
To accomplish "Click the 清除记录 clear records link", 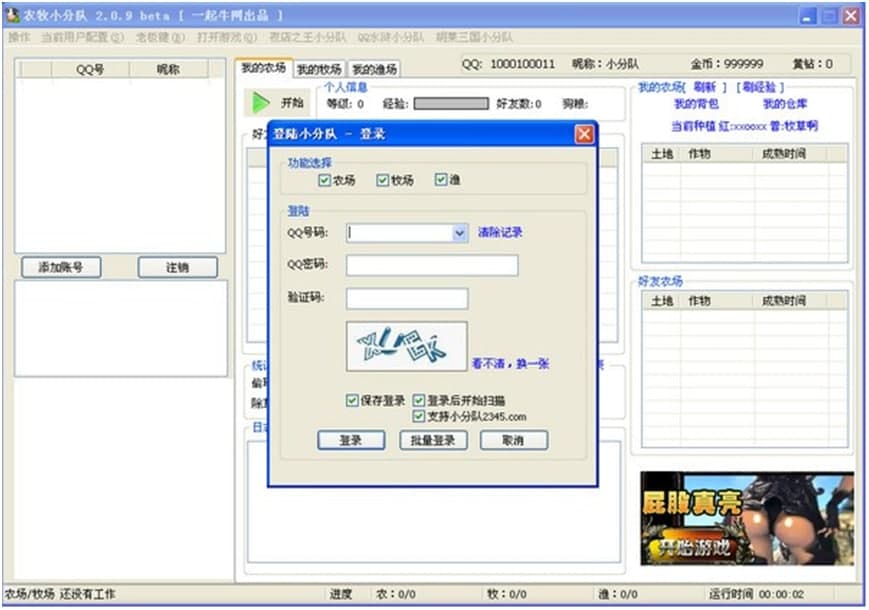I will click(x=500, y=232).
